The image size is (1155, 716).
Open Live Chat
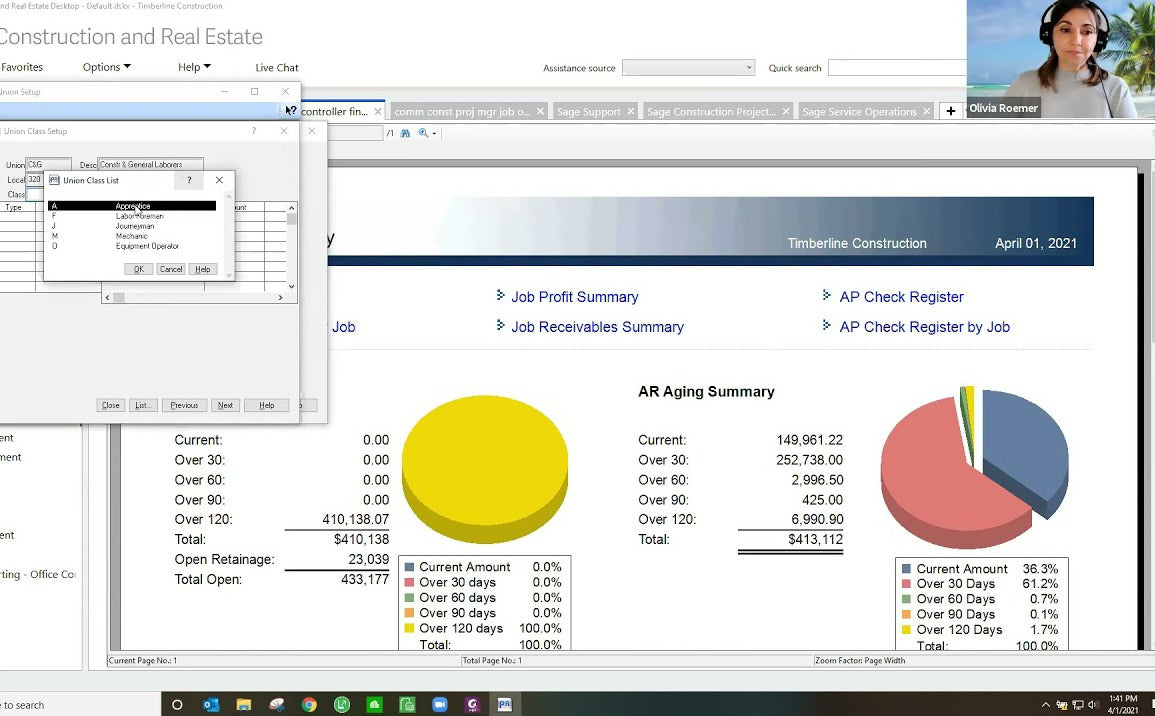point(277,68)
